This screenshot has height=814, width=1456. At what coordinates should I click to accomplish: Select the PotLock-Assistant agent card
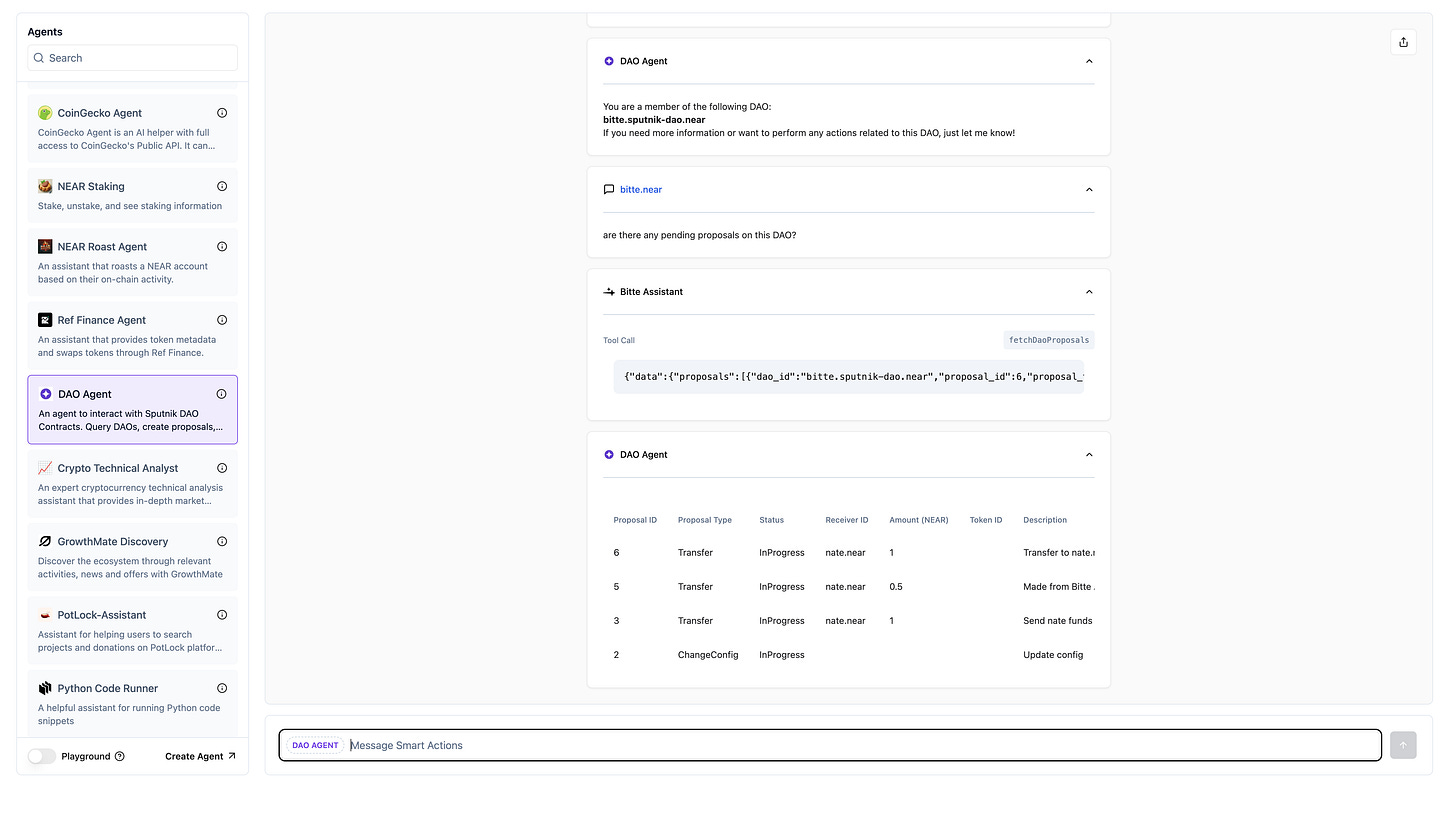click(x=132, y=631)
